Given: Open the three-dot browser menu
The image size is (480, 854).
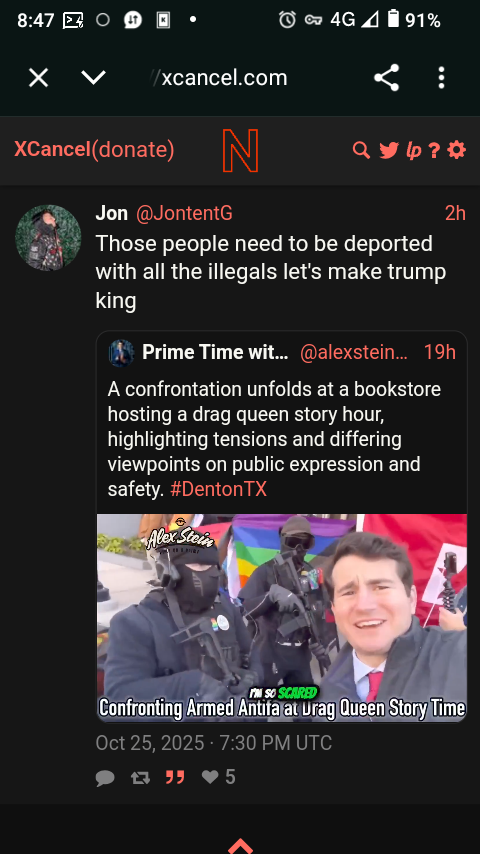Looking at the screenshot, I should coord(441,78).
